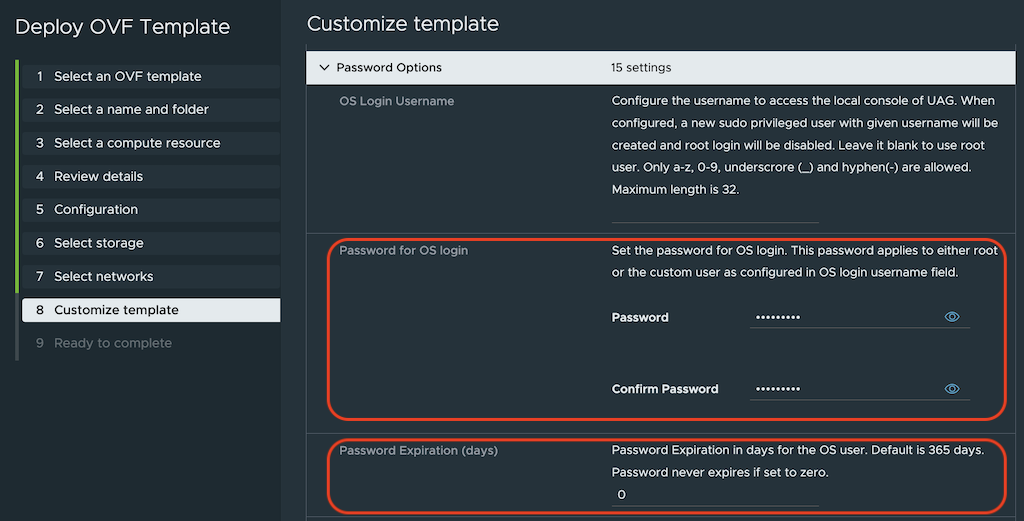Click into the Confirm Password input field
This screenshot has width=1024, height=521.
(x=842, y=389)
